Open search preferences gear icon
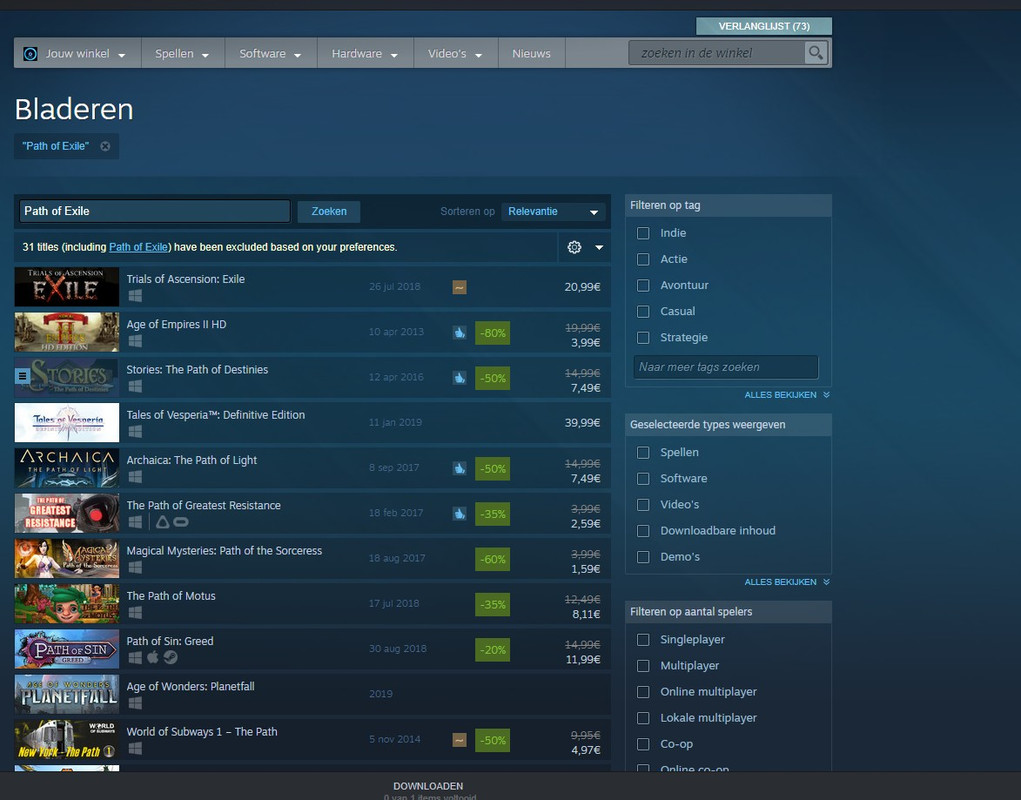This screenshot has width=1021, height=800. pos(574,247)
